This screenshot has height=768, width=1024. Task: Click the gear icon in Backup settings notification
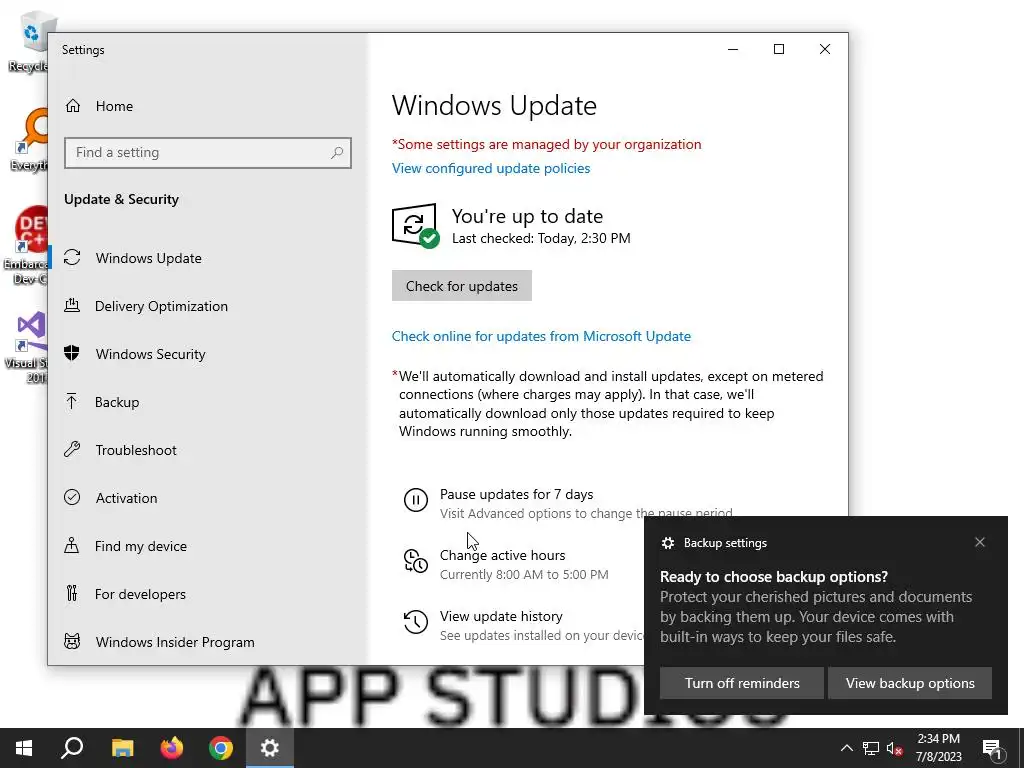click(x=667, y=543)
